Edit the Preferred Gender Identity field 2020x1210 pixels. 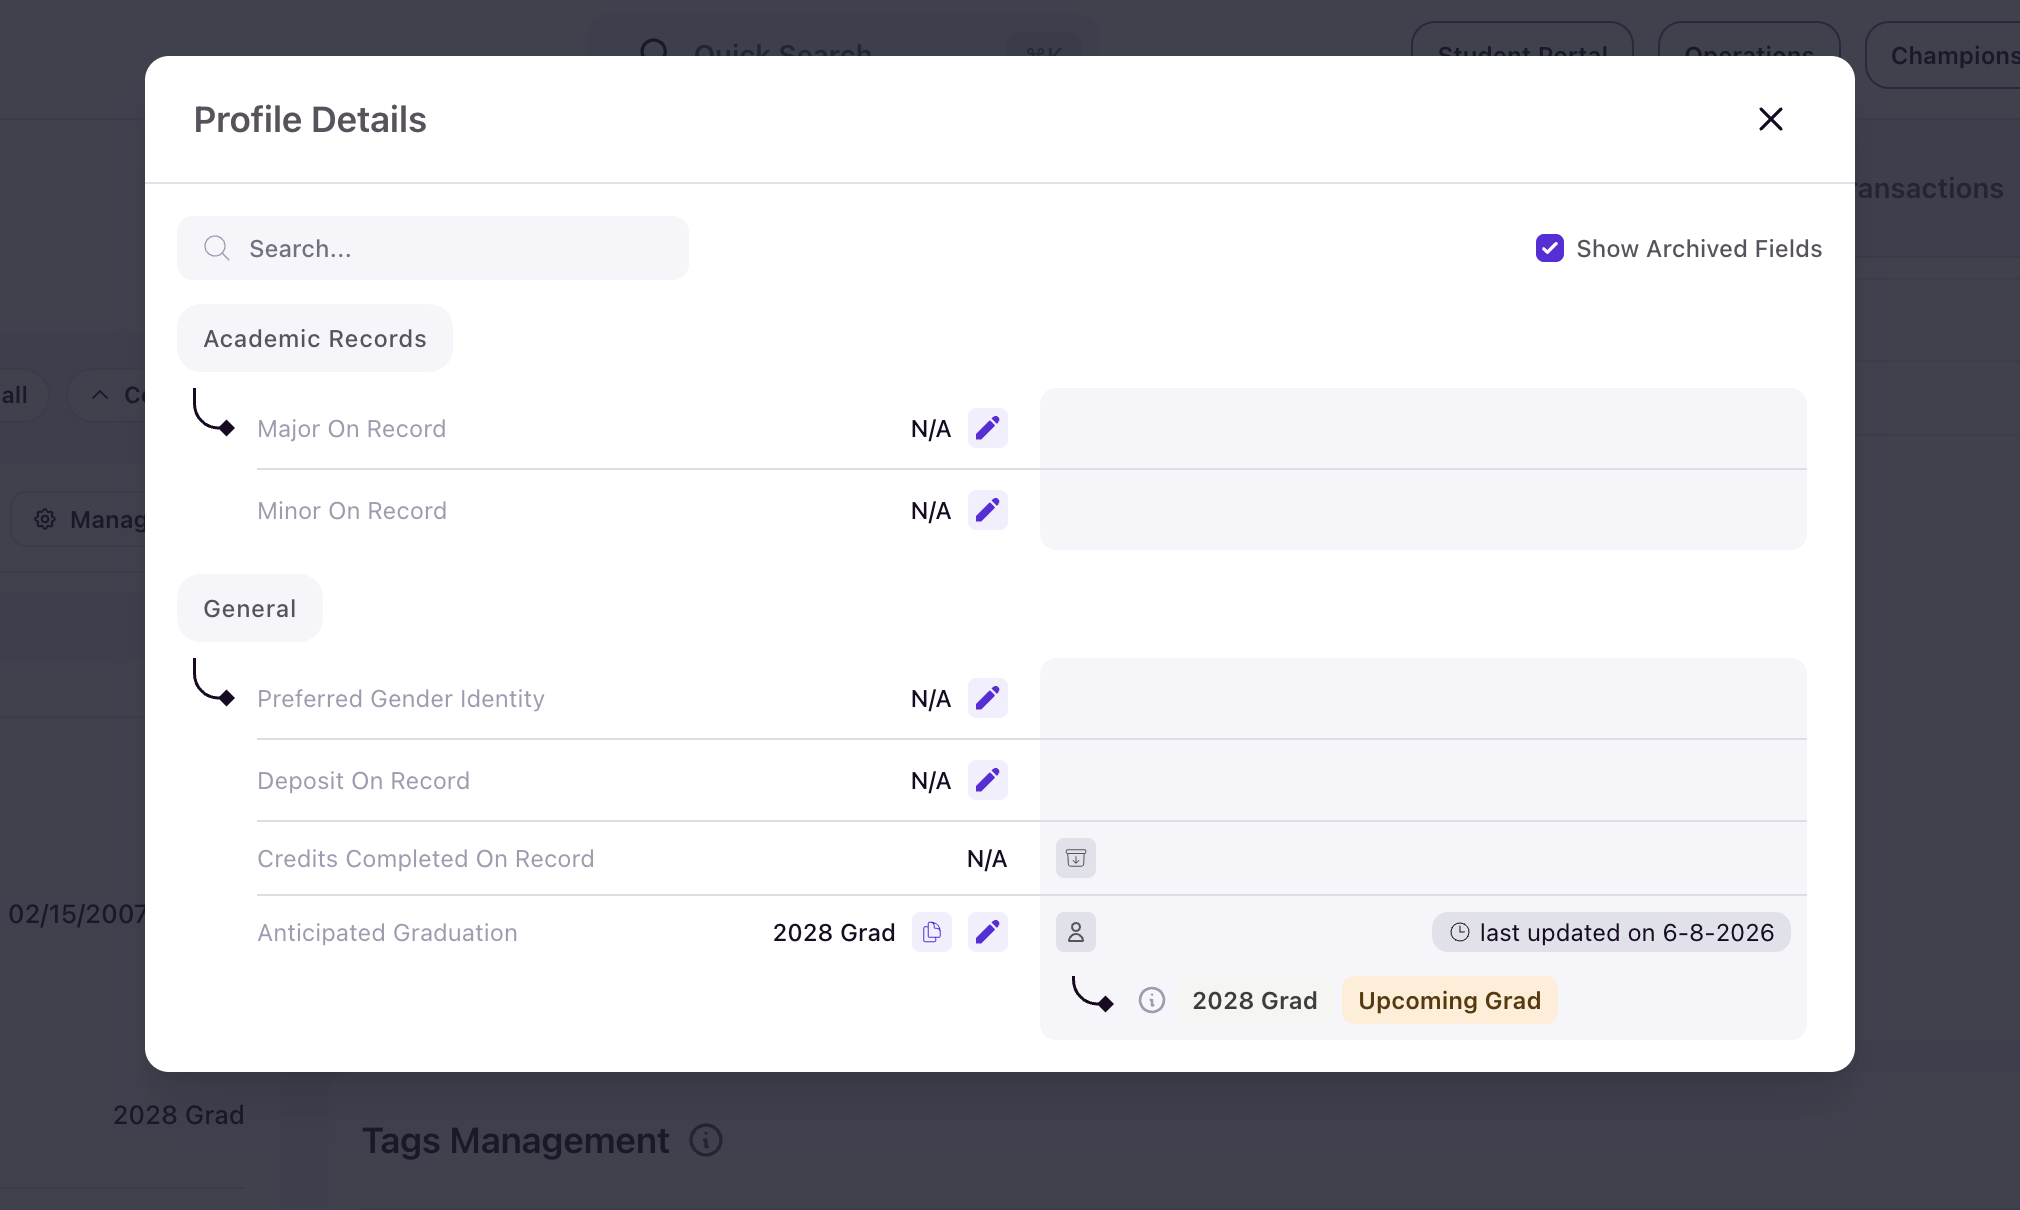point(987,698)
